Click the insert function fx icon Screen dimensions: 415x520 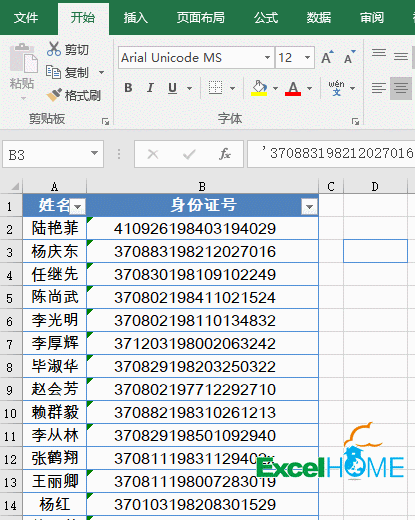225,154
